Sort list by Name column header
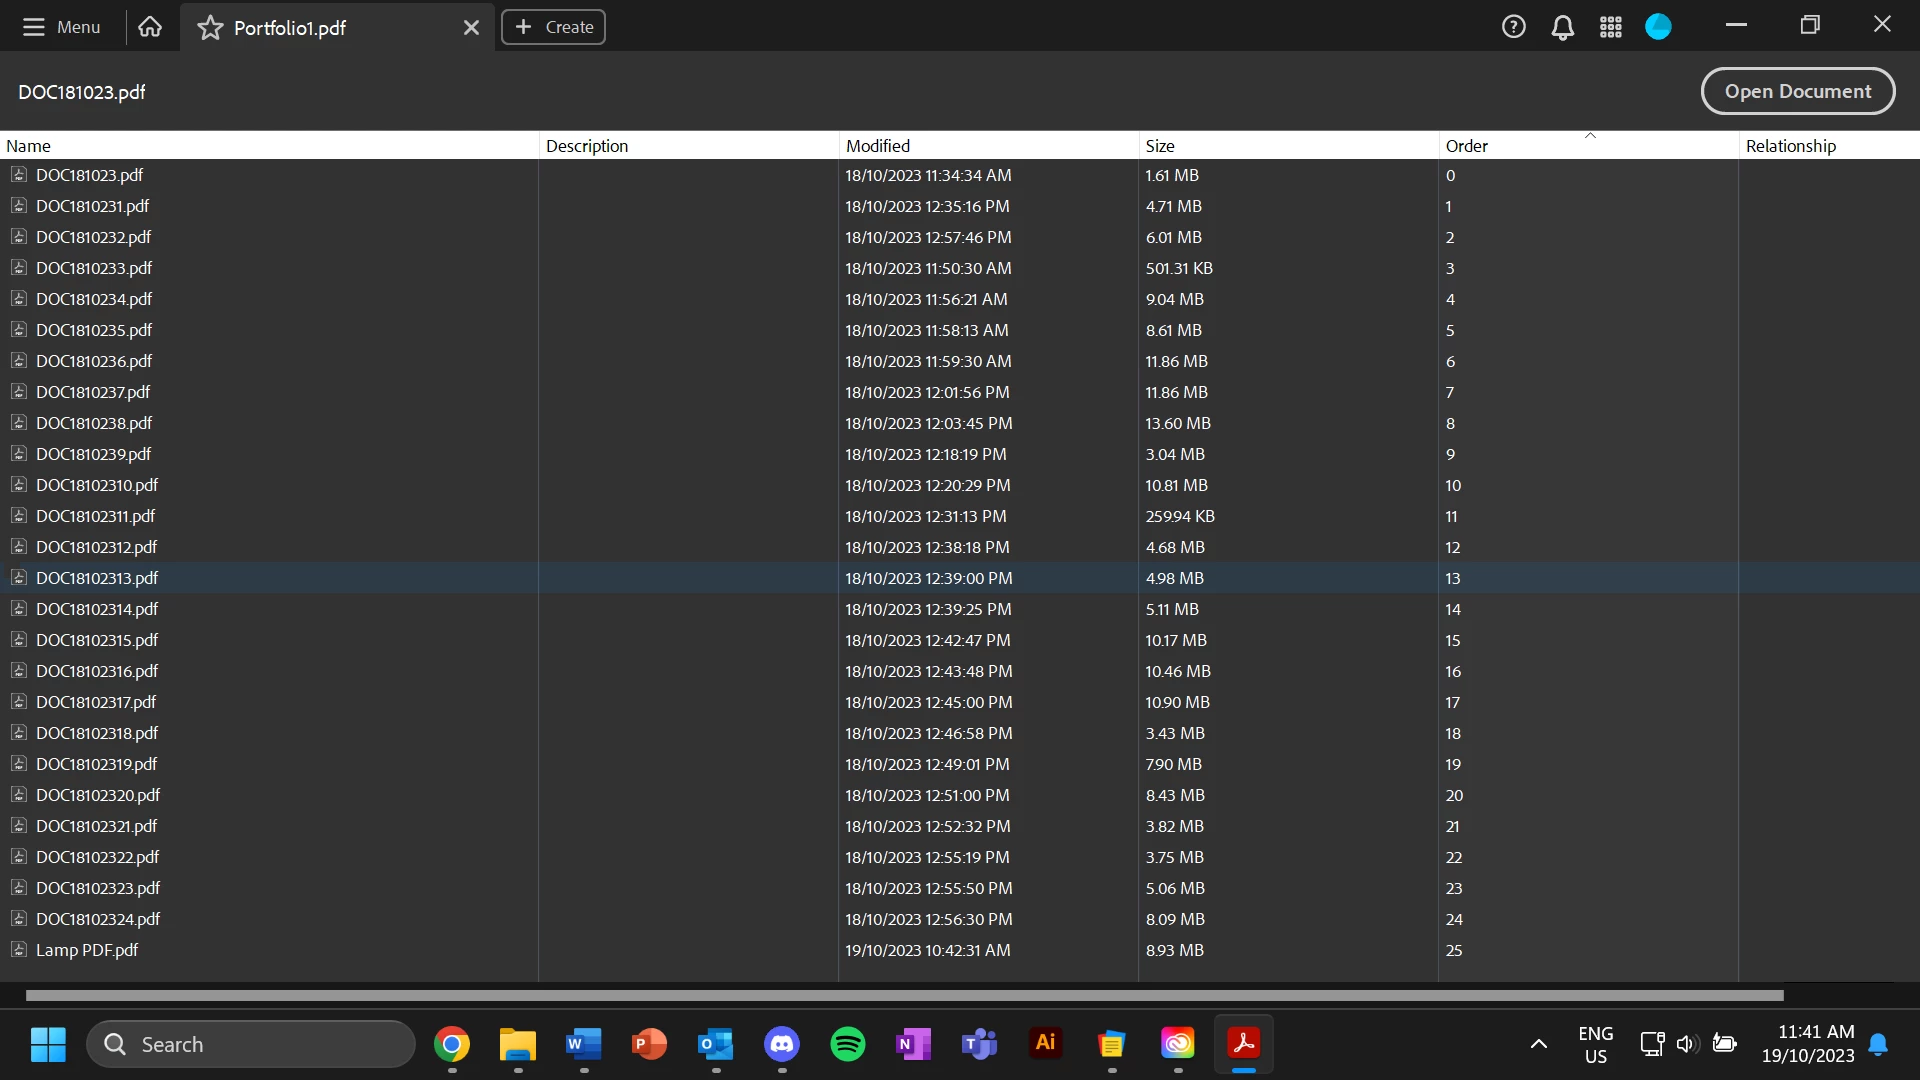 point(28,146)
